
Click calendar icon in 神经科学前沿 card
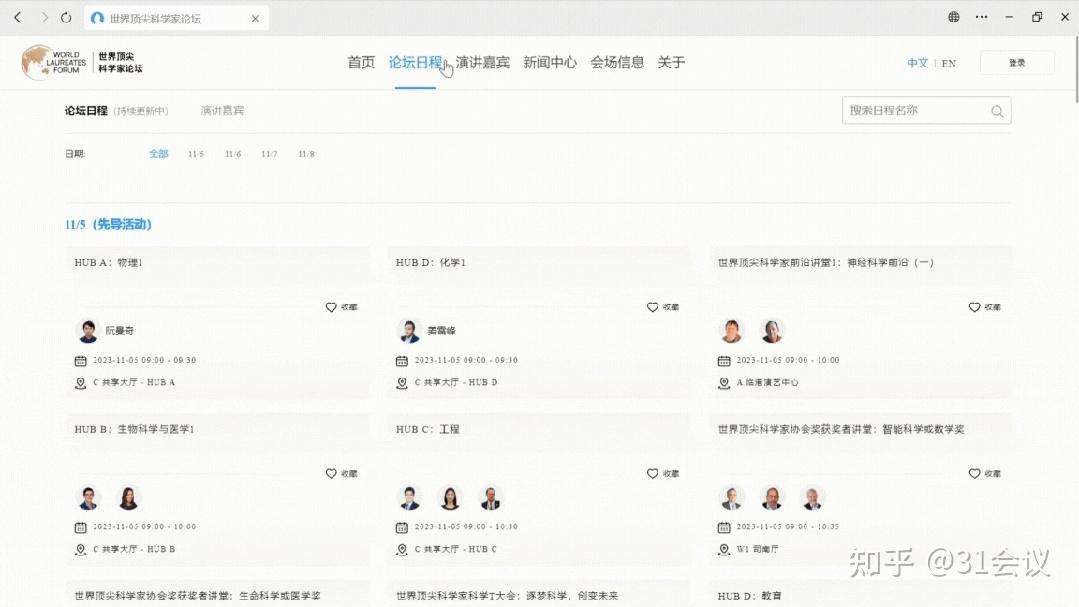coord(724,361)
